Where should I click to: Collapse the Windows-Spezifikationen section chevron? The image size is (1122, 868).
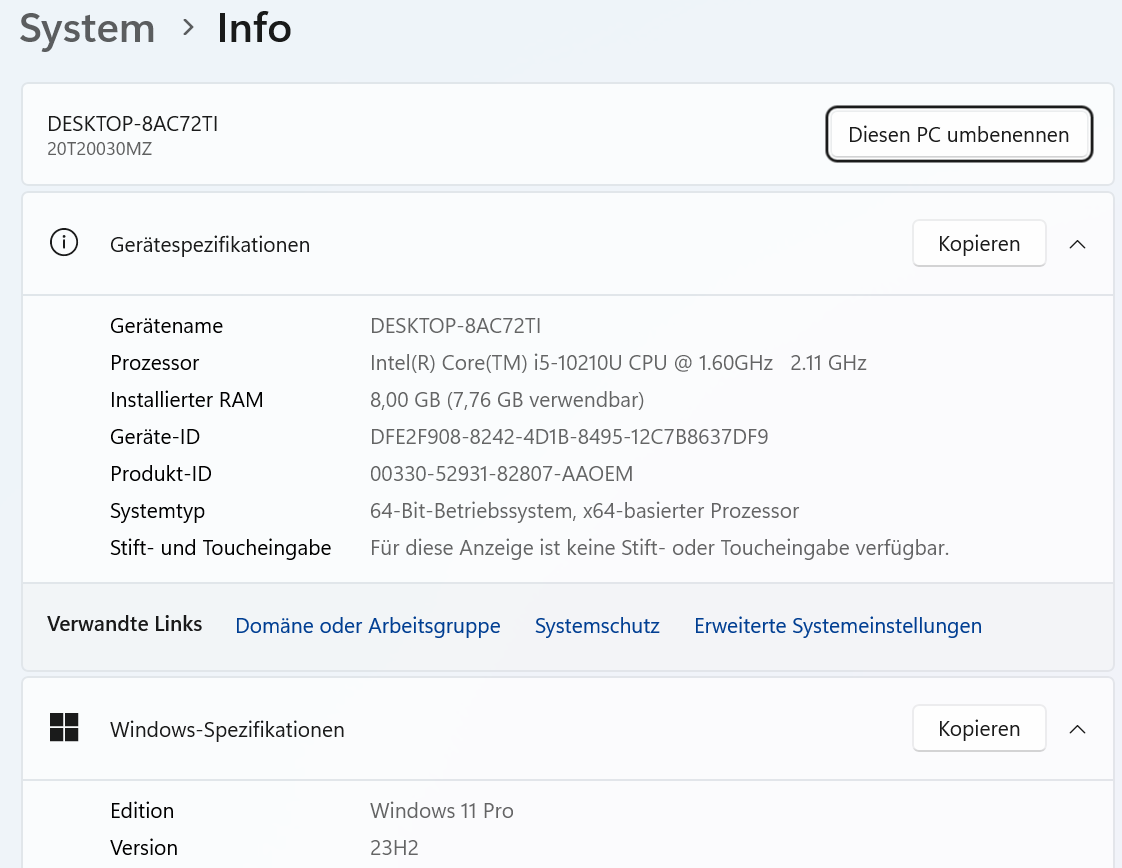[1077, 729]
